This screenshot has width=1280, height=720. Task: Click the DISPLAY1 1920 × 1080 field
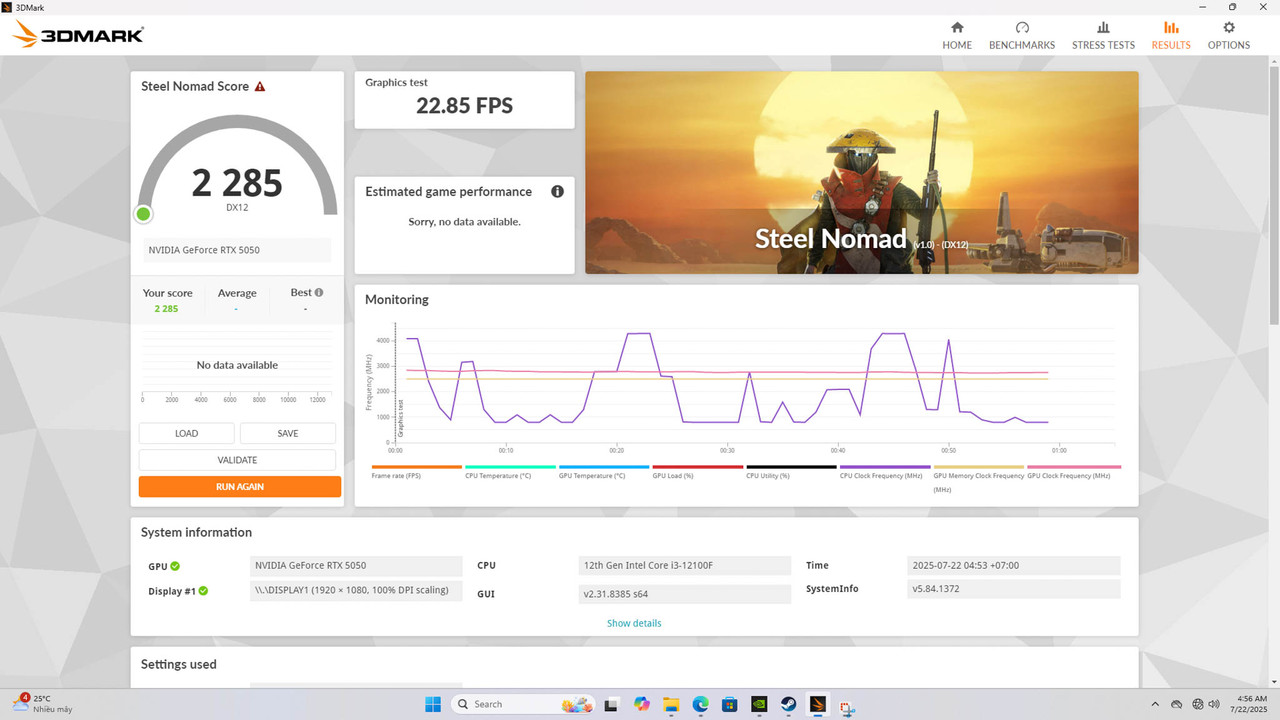pyautogui.click(x=356, y=591)
